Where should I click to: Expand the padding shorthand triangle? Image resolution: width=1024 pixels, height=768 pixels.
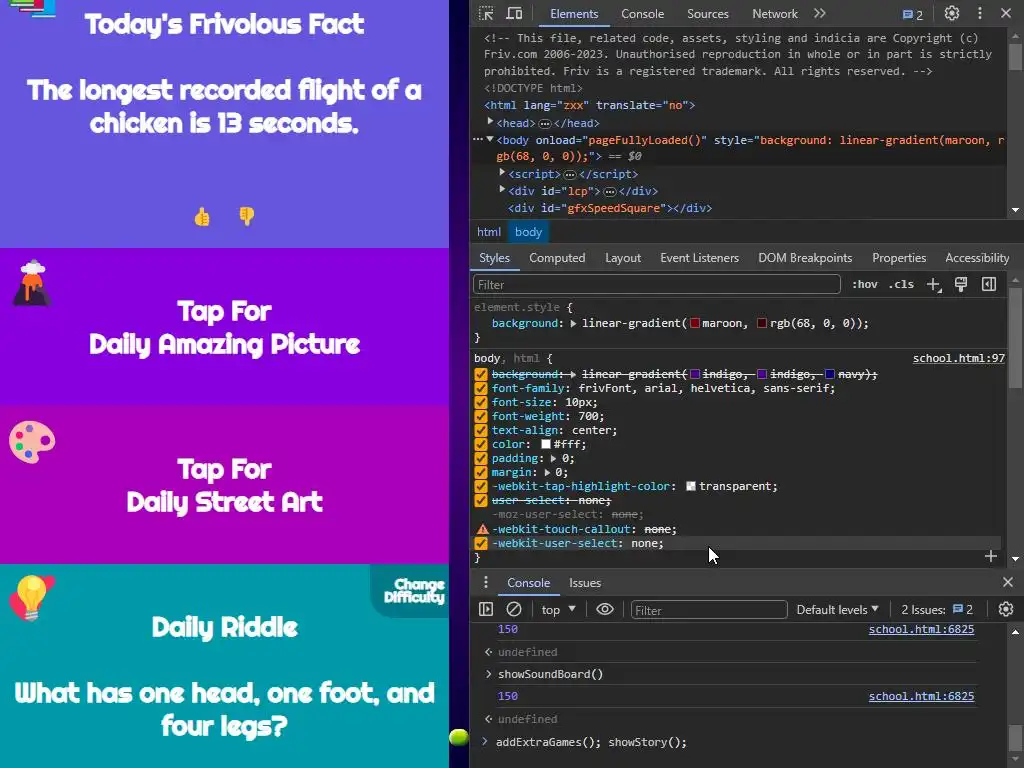553,458
